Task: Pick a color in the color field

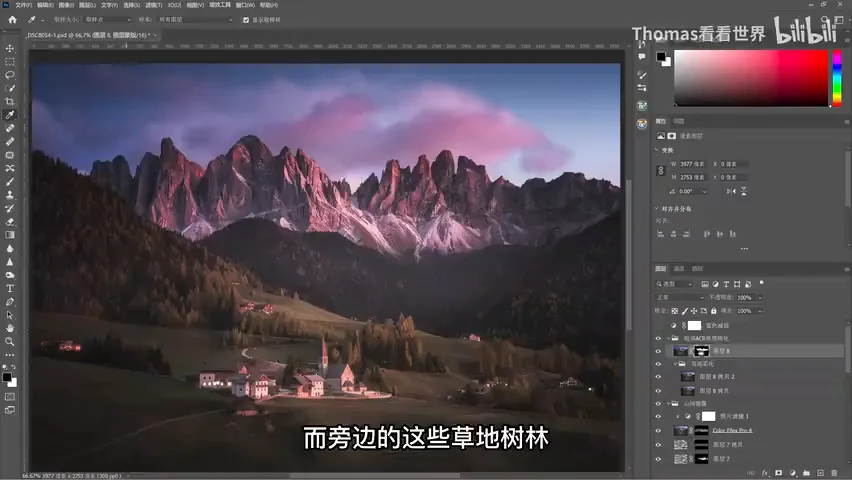Action: point(751,78)
